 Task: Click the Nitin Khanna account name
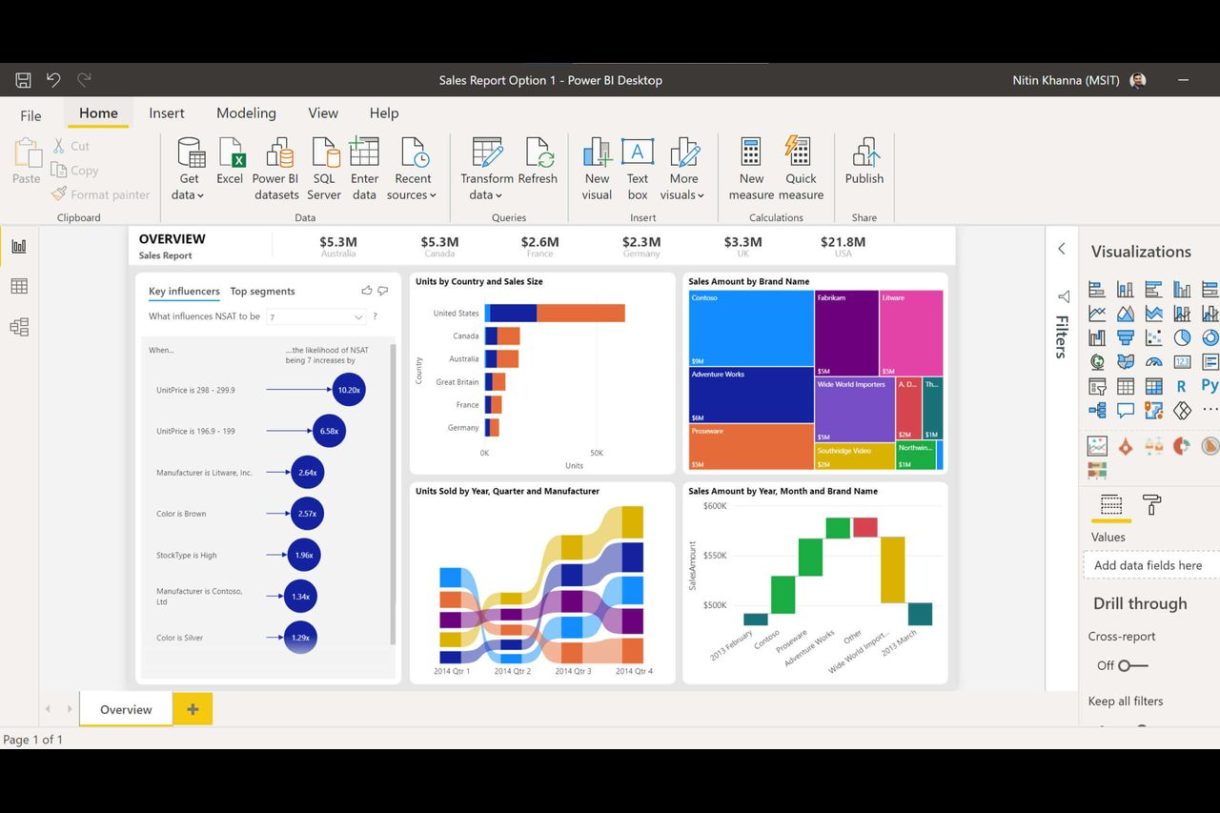click(1066, 80)
